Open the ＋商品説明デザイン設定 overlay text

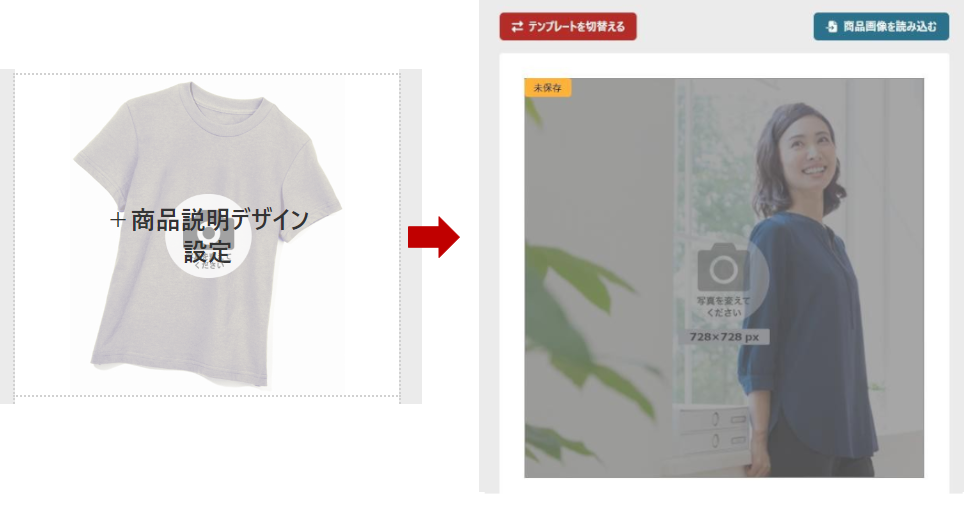pyautogui.click(x=208, y=236)
